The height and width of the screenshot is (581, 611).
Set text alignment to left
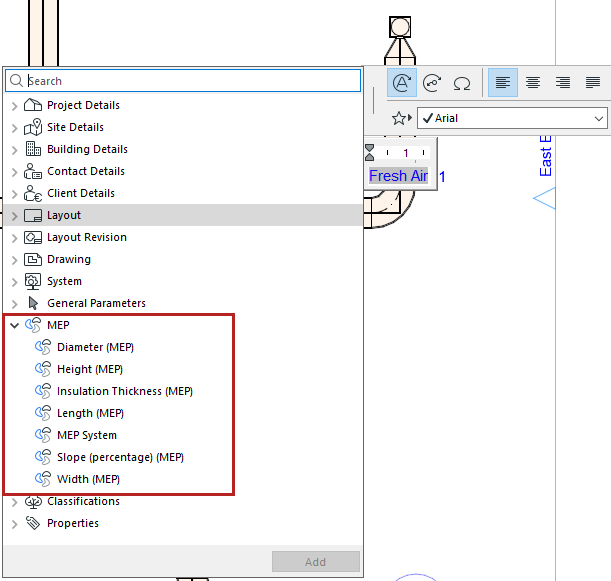[503, 83]
